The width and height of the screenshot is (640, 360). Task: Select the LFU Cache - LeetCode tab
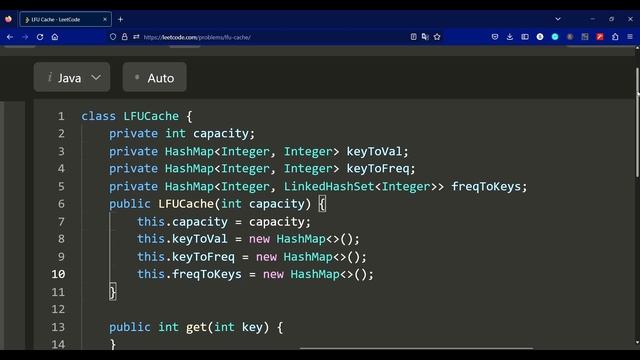click(x=65, y=19)
